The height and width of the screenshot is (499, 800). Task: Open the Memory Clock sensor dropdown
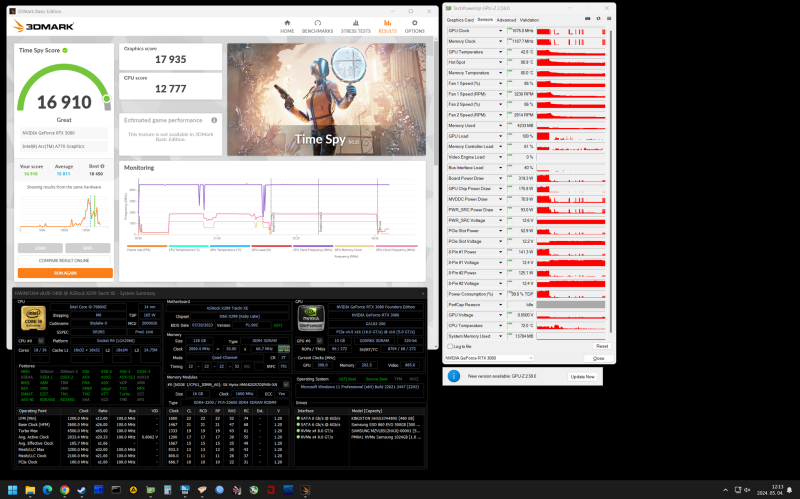(500, 41)
